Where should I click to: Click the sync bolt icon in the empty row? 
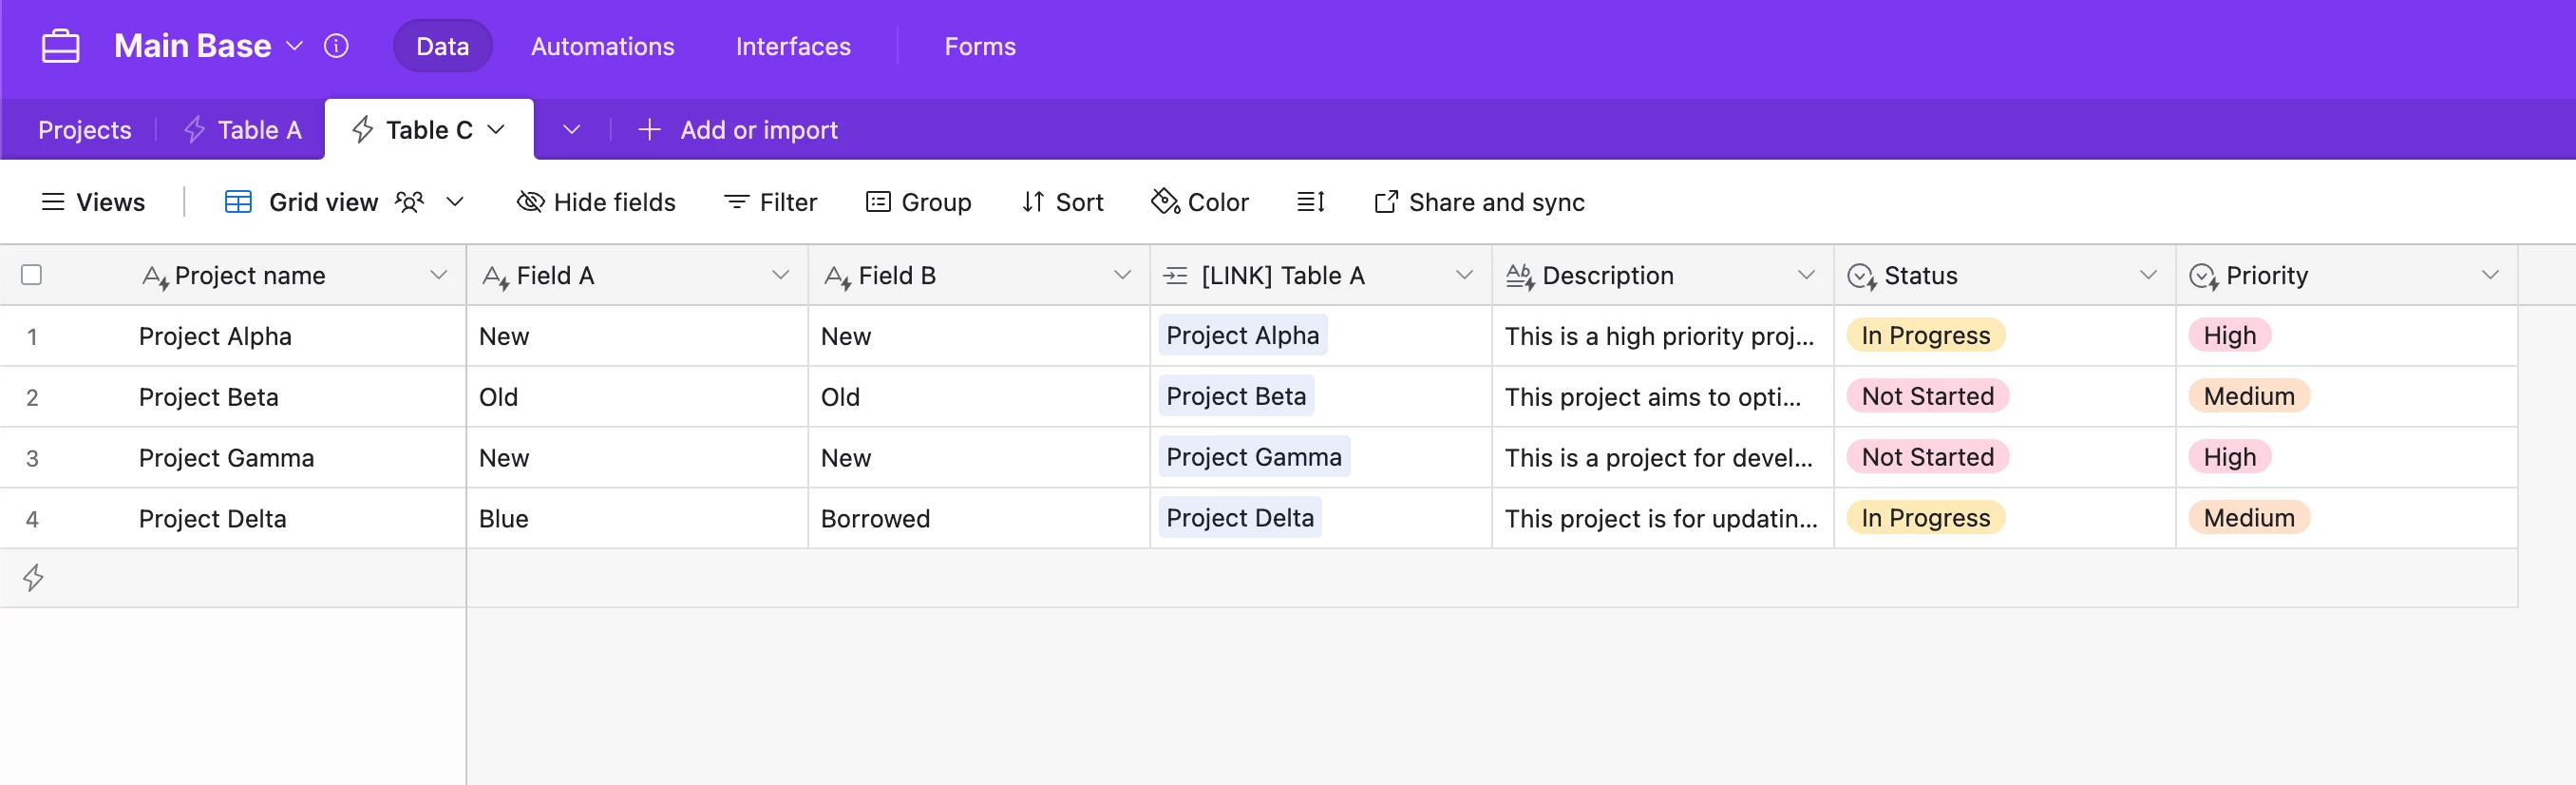point(33,578)
